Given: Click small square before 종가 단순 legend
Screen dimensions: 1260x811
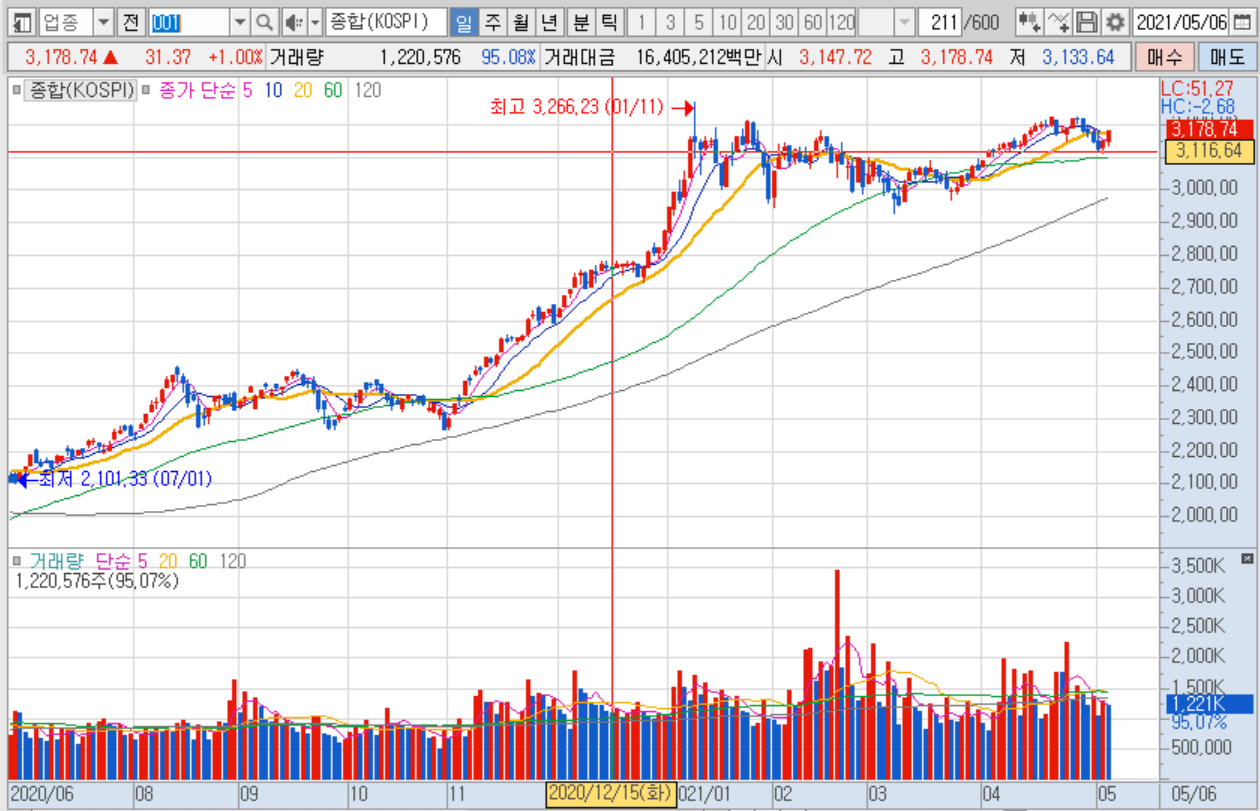Looking at the screenshot, I should (x=146, y=91).
